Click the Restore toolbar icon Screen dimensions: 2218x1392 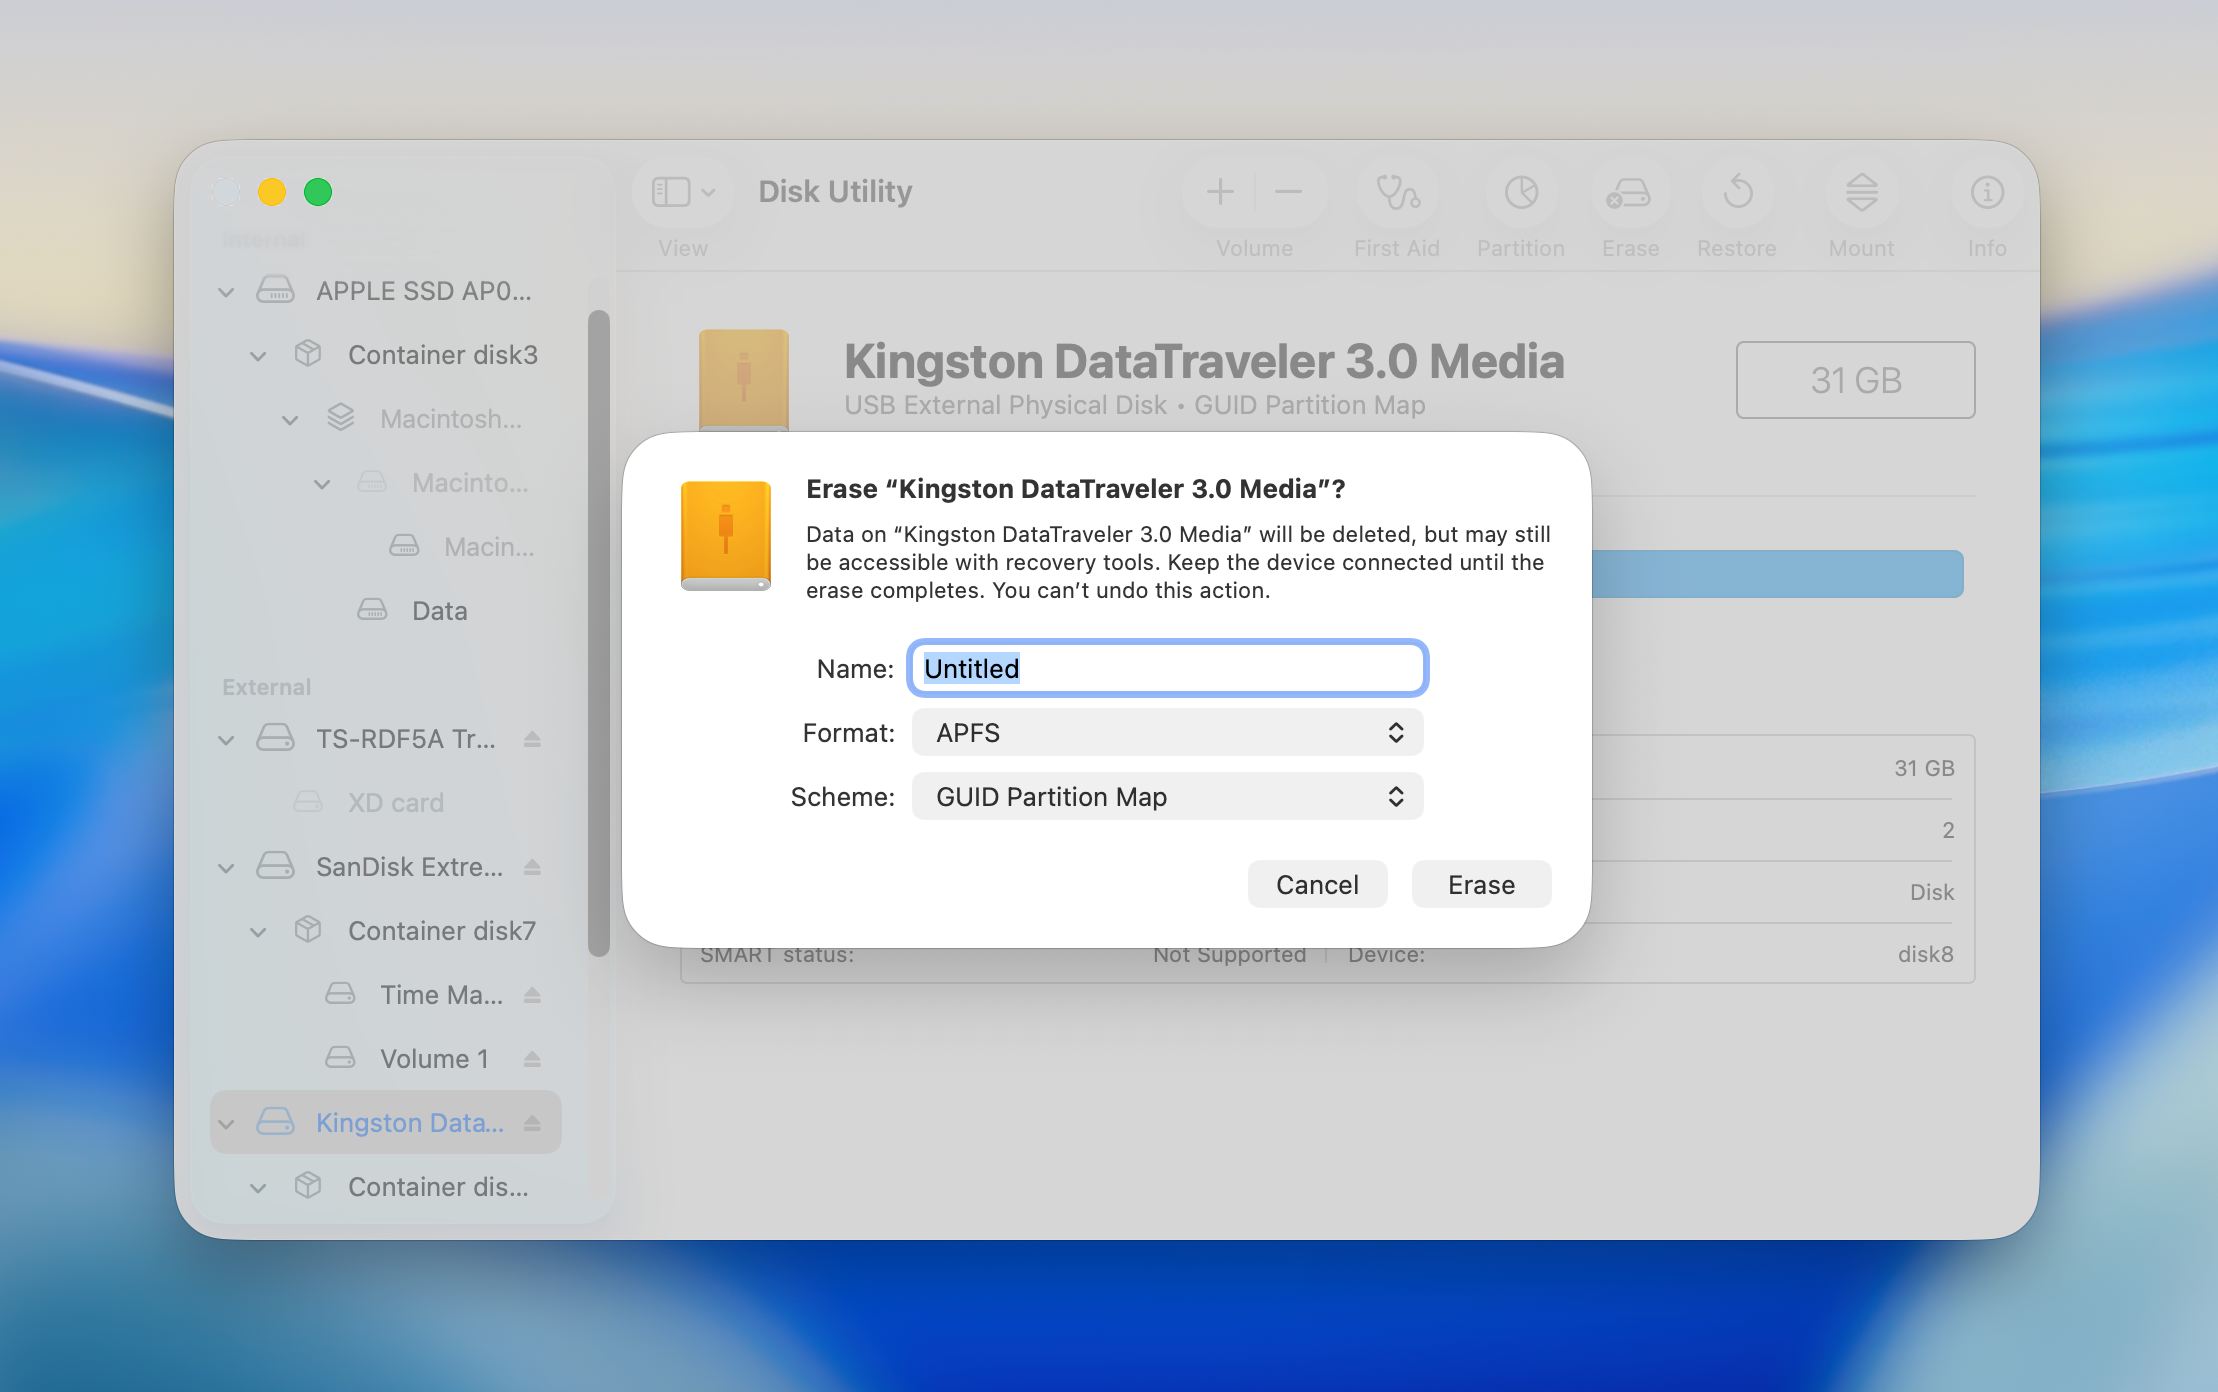pos(1738,192)
